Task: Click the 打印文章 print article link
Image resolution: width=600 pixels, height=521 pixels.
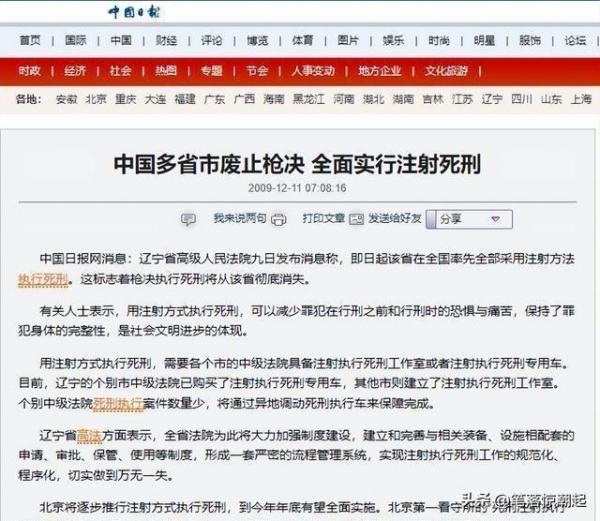Action: coord(323,218)
